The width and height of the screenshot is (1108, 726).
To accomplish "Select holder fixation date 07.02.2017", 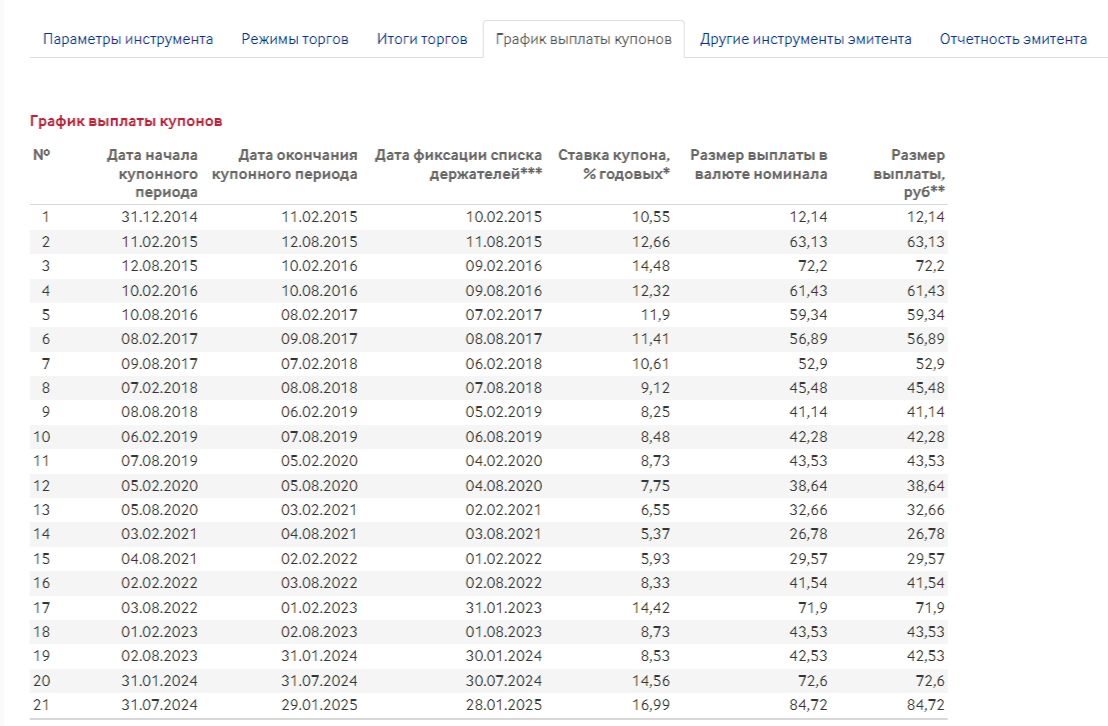I will [503, 315].
